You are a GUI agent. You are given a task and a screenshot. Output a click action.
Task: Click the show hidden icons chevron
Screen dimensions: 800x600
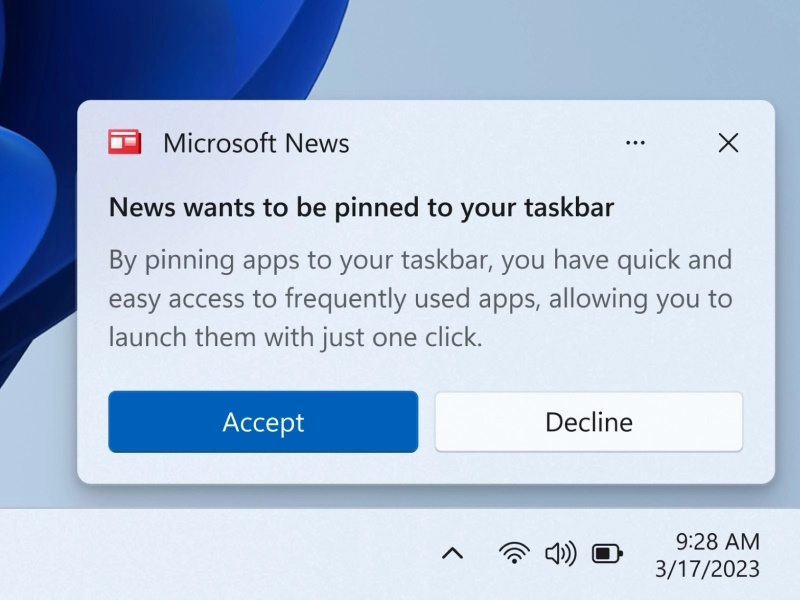coord(453,552)
